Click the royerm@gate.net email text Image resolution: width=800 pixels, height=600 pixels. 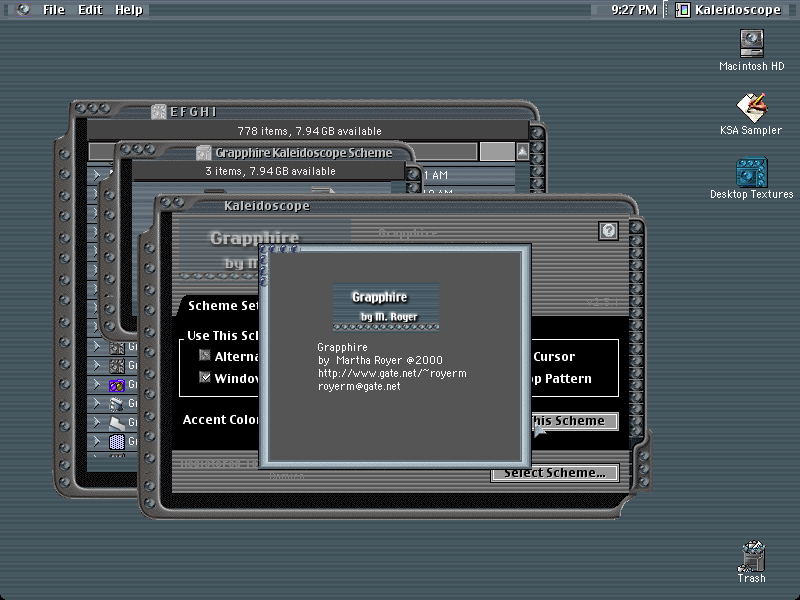(359, 386)
